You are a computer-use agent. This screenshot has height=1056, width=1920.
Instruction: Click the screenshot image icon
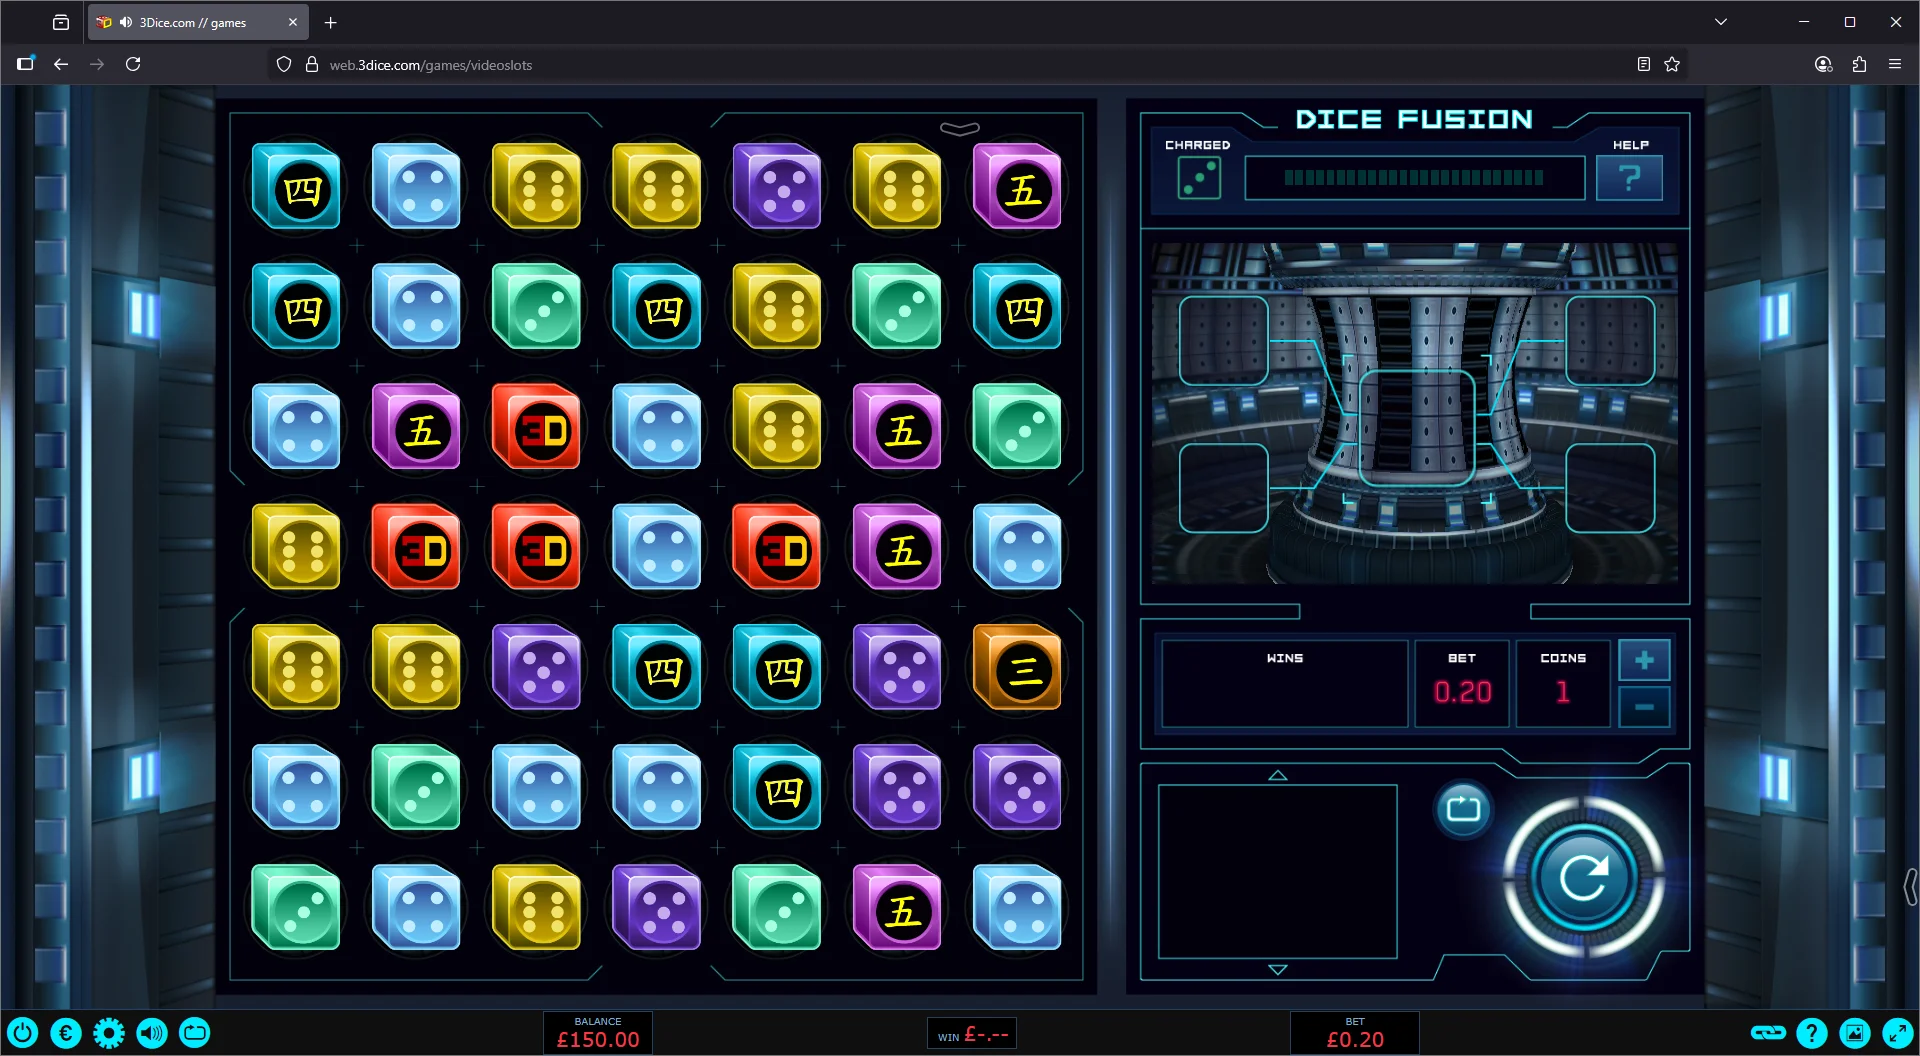(x=1855, y=1033)
